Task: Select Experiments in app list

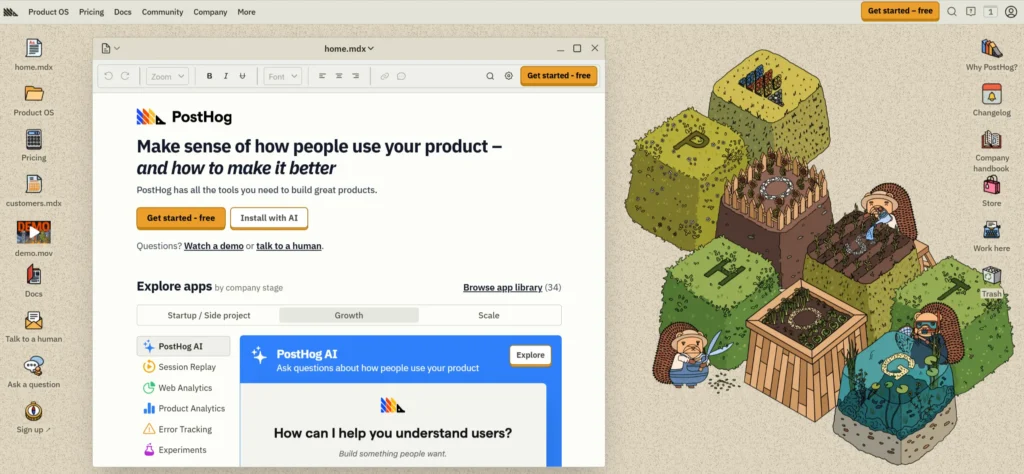Action: tap(184, 450)
